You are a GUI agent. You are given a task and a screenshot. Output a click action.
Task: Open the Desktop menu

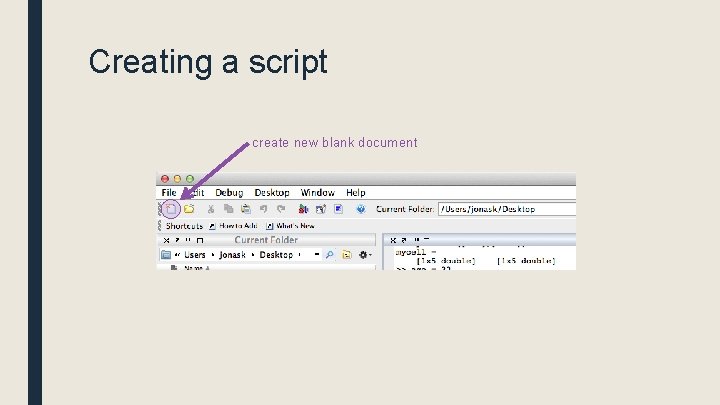pos(272,192)
